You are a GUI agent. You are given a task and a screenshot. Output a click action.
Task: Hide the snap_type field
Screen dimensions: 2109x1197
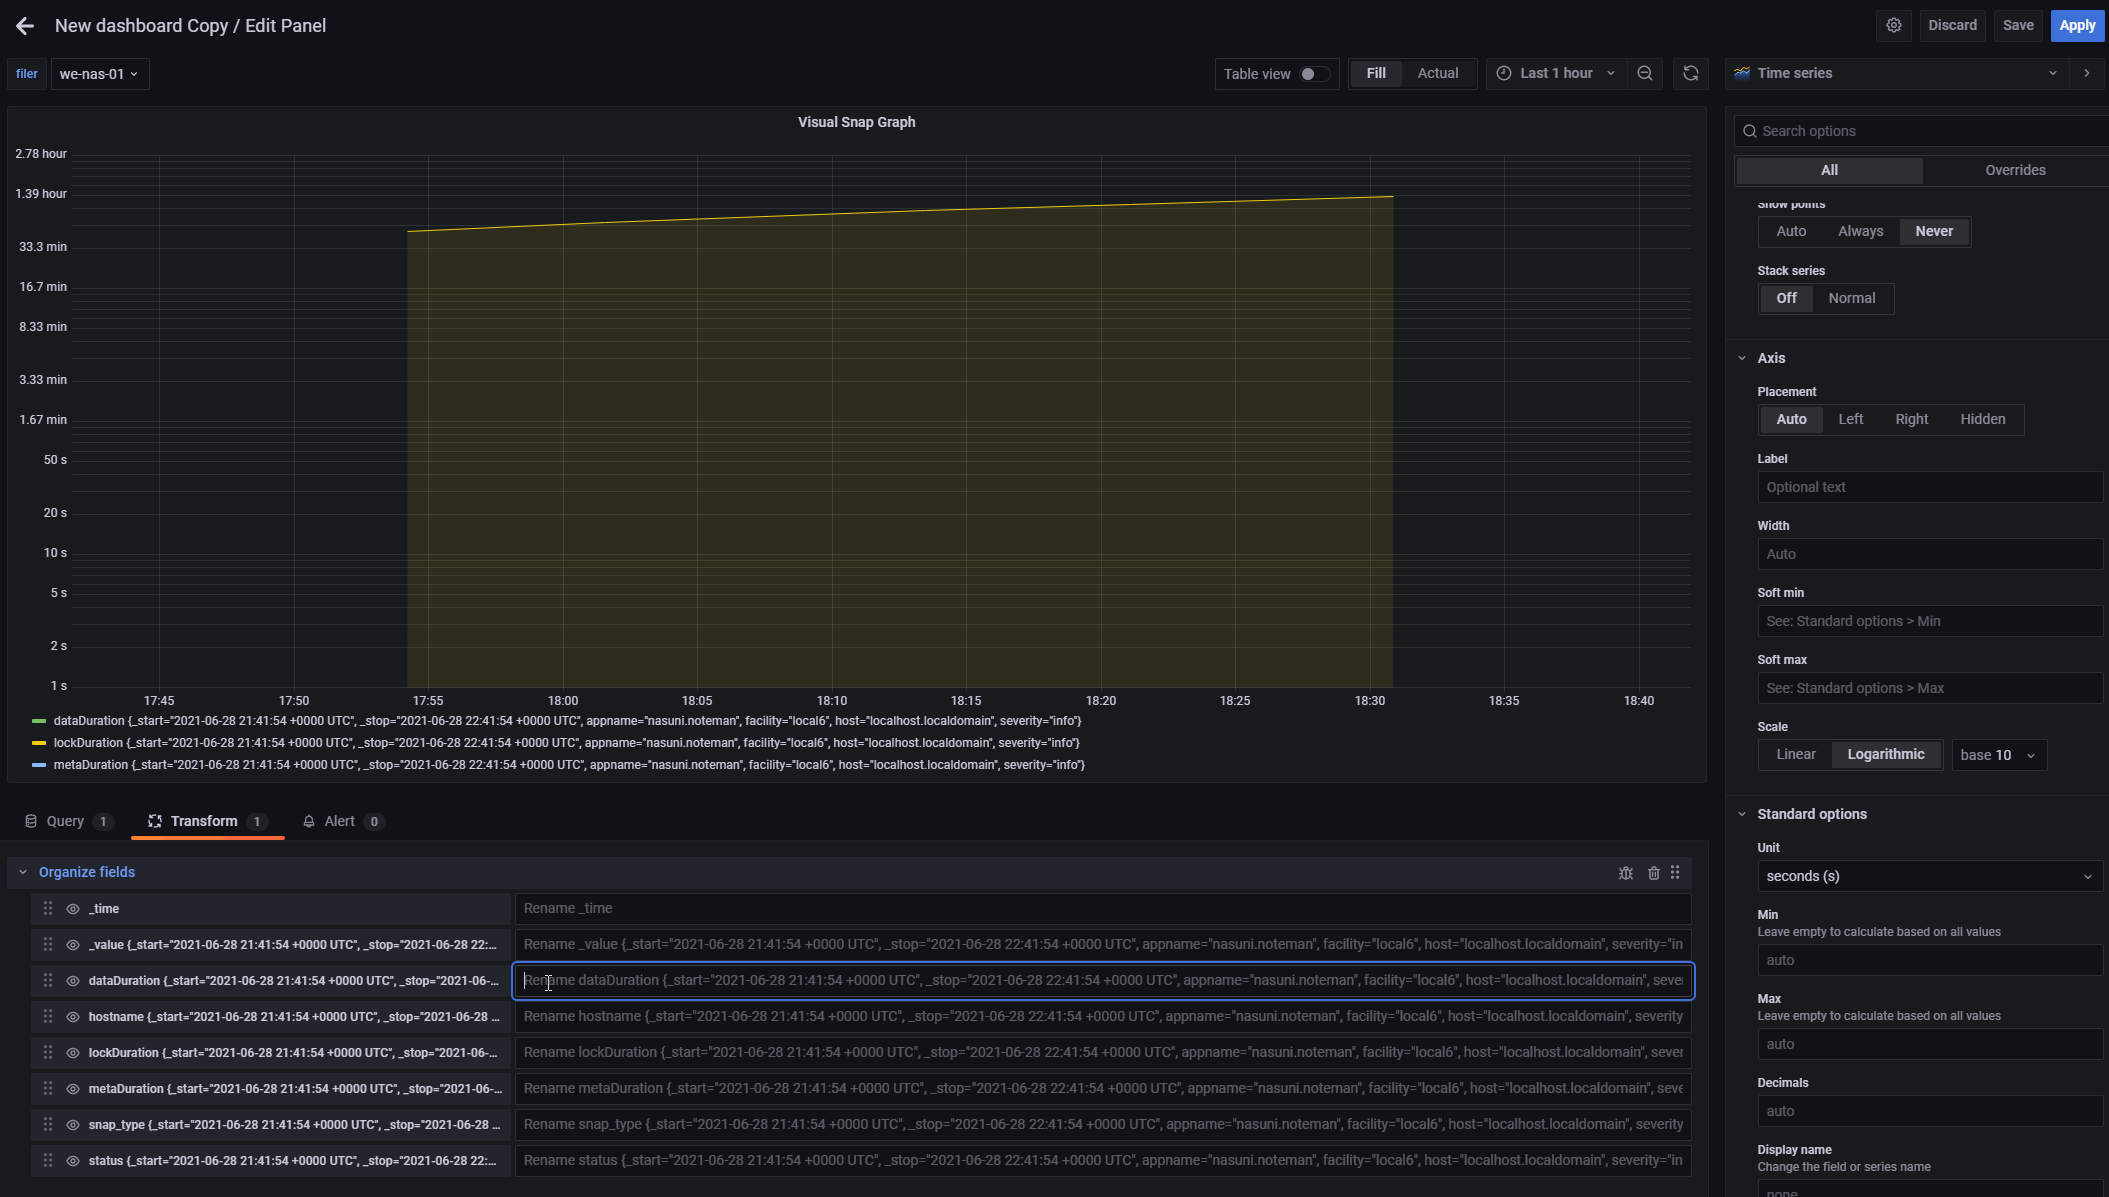pyautogui.click(x=71, y=1124)
